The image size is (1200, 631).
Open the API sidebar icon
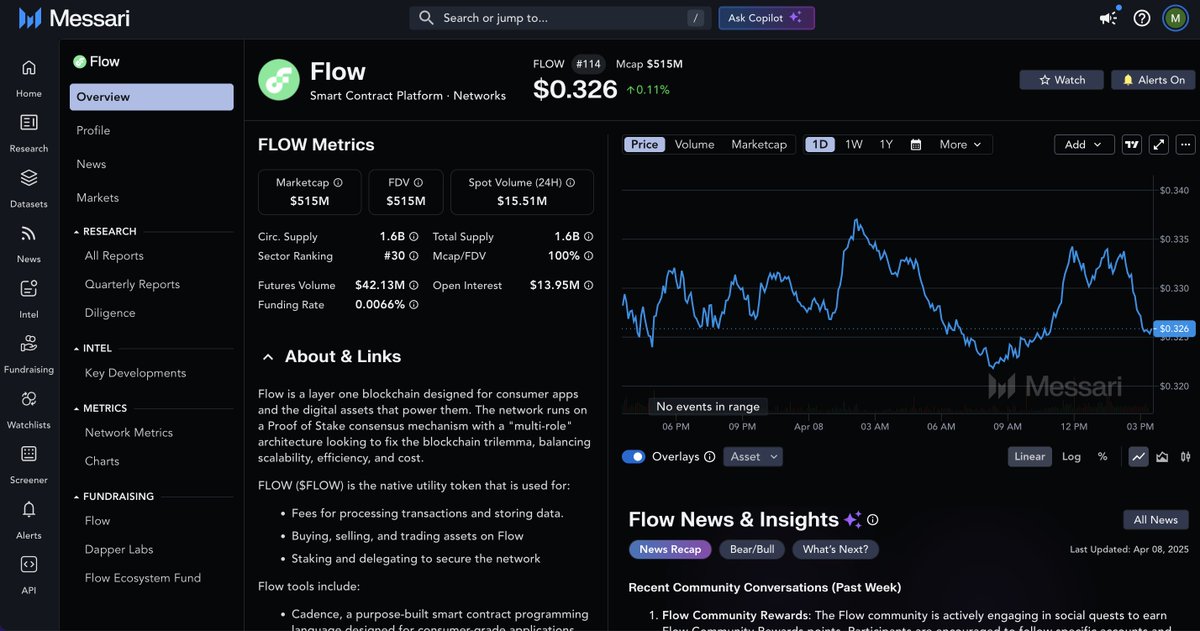(x=28, y=574)
